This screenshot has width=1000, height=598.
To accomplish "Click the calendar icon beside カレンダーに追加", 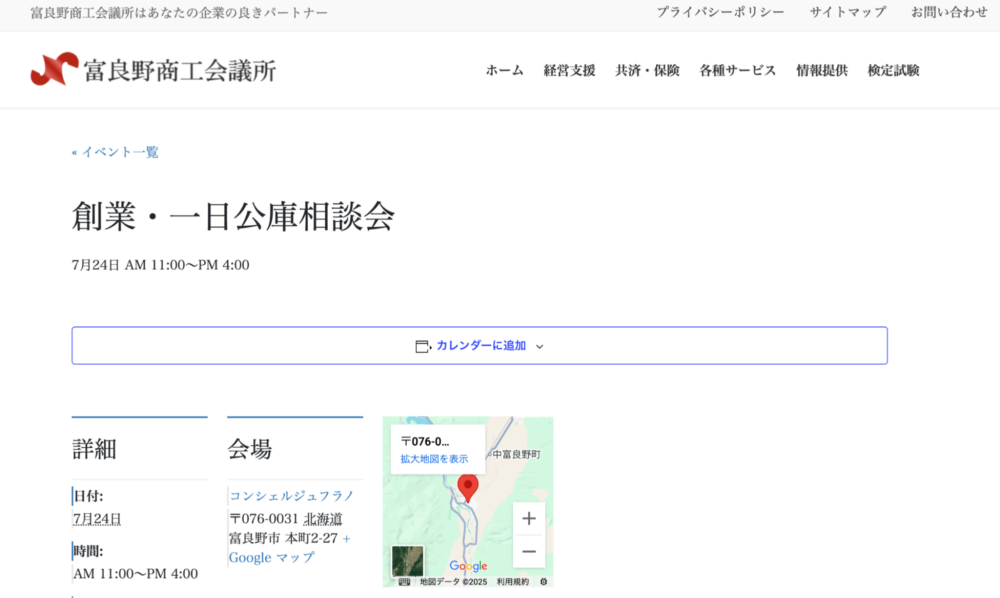I will 422,346.
